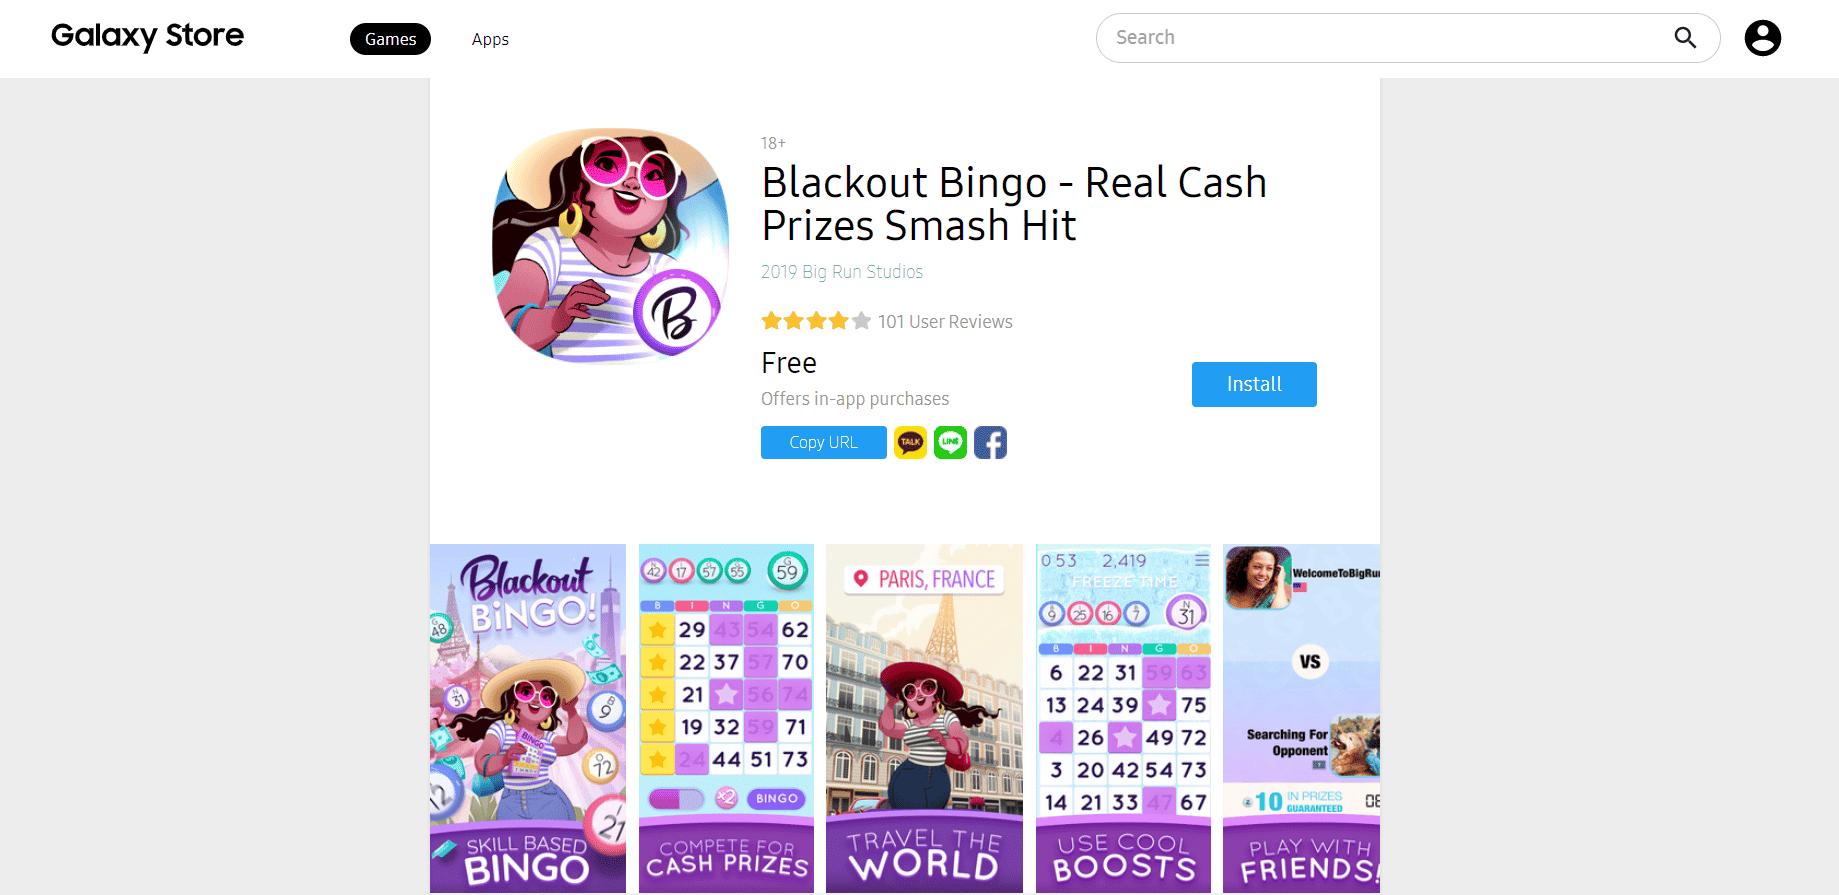Open the Play With Friends screenshot
This screenshot has width=1839, height=895.
pos(1301,718)
